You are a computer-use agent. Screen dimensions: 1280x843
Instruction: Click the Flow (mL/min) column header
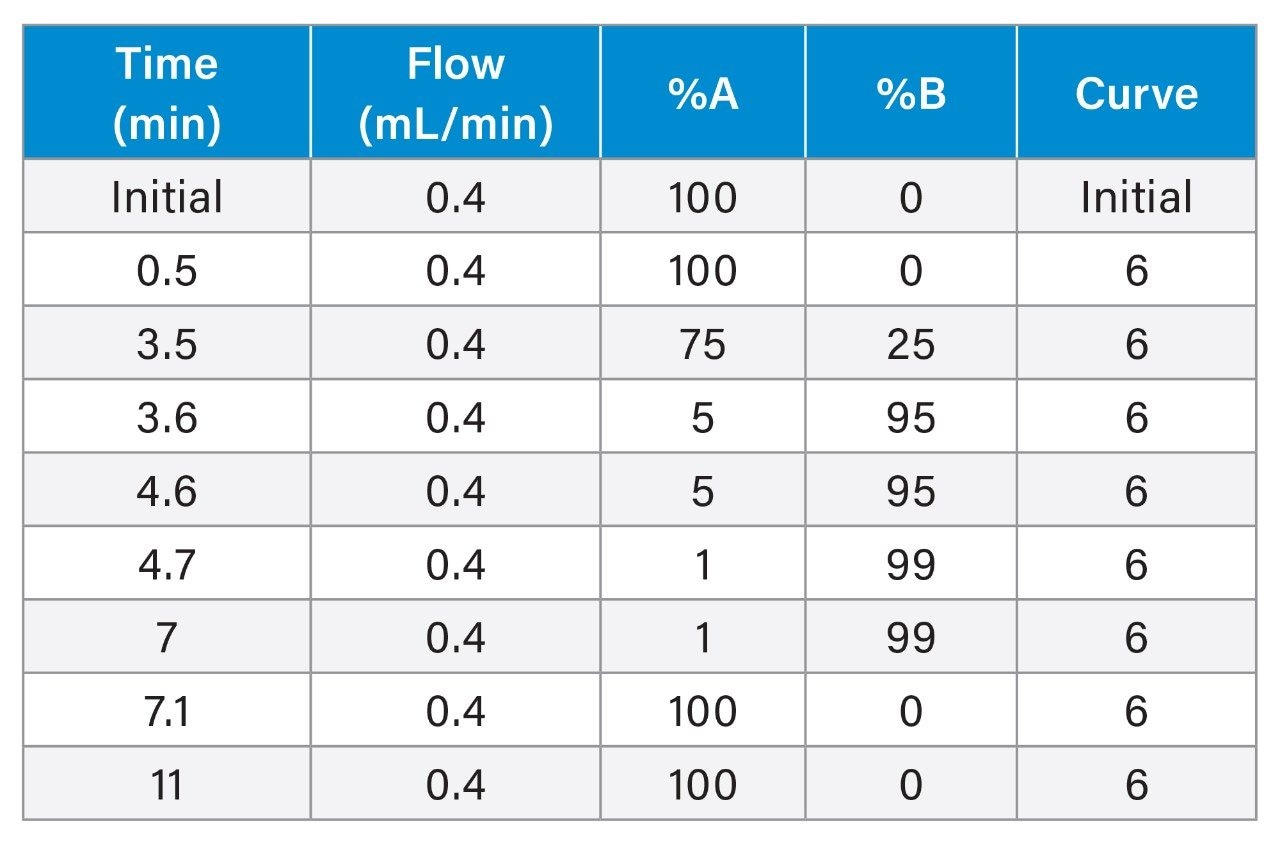[x=455, y=93]
